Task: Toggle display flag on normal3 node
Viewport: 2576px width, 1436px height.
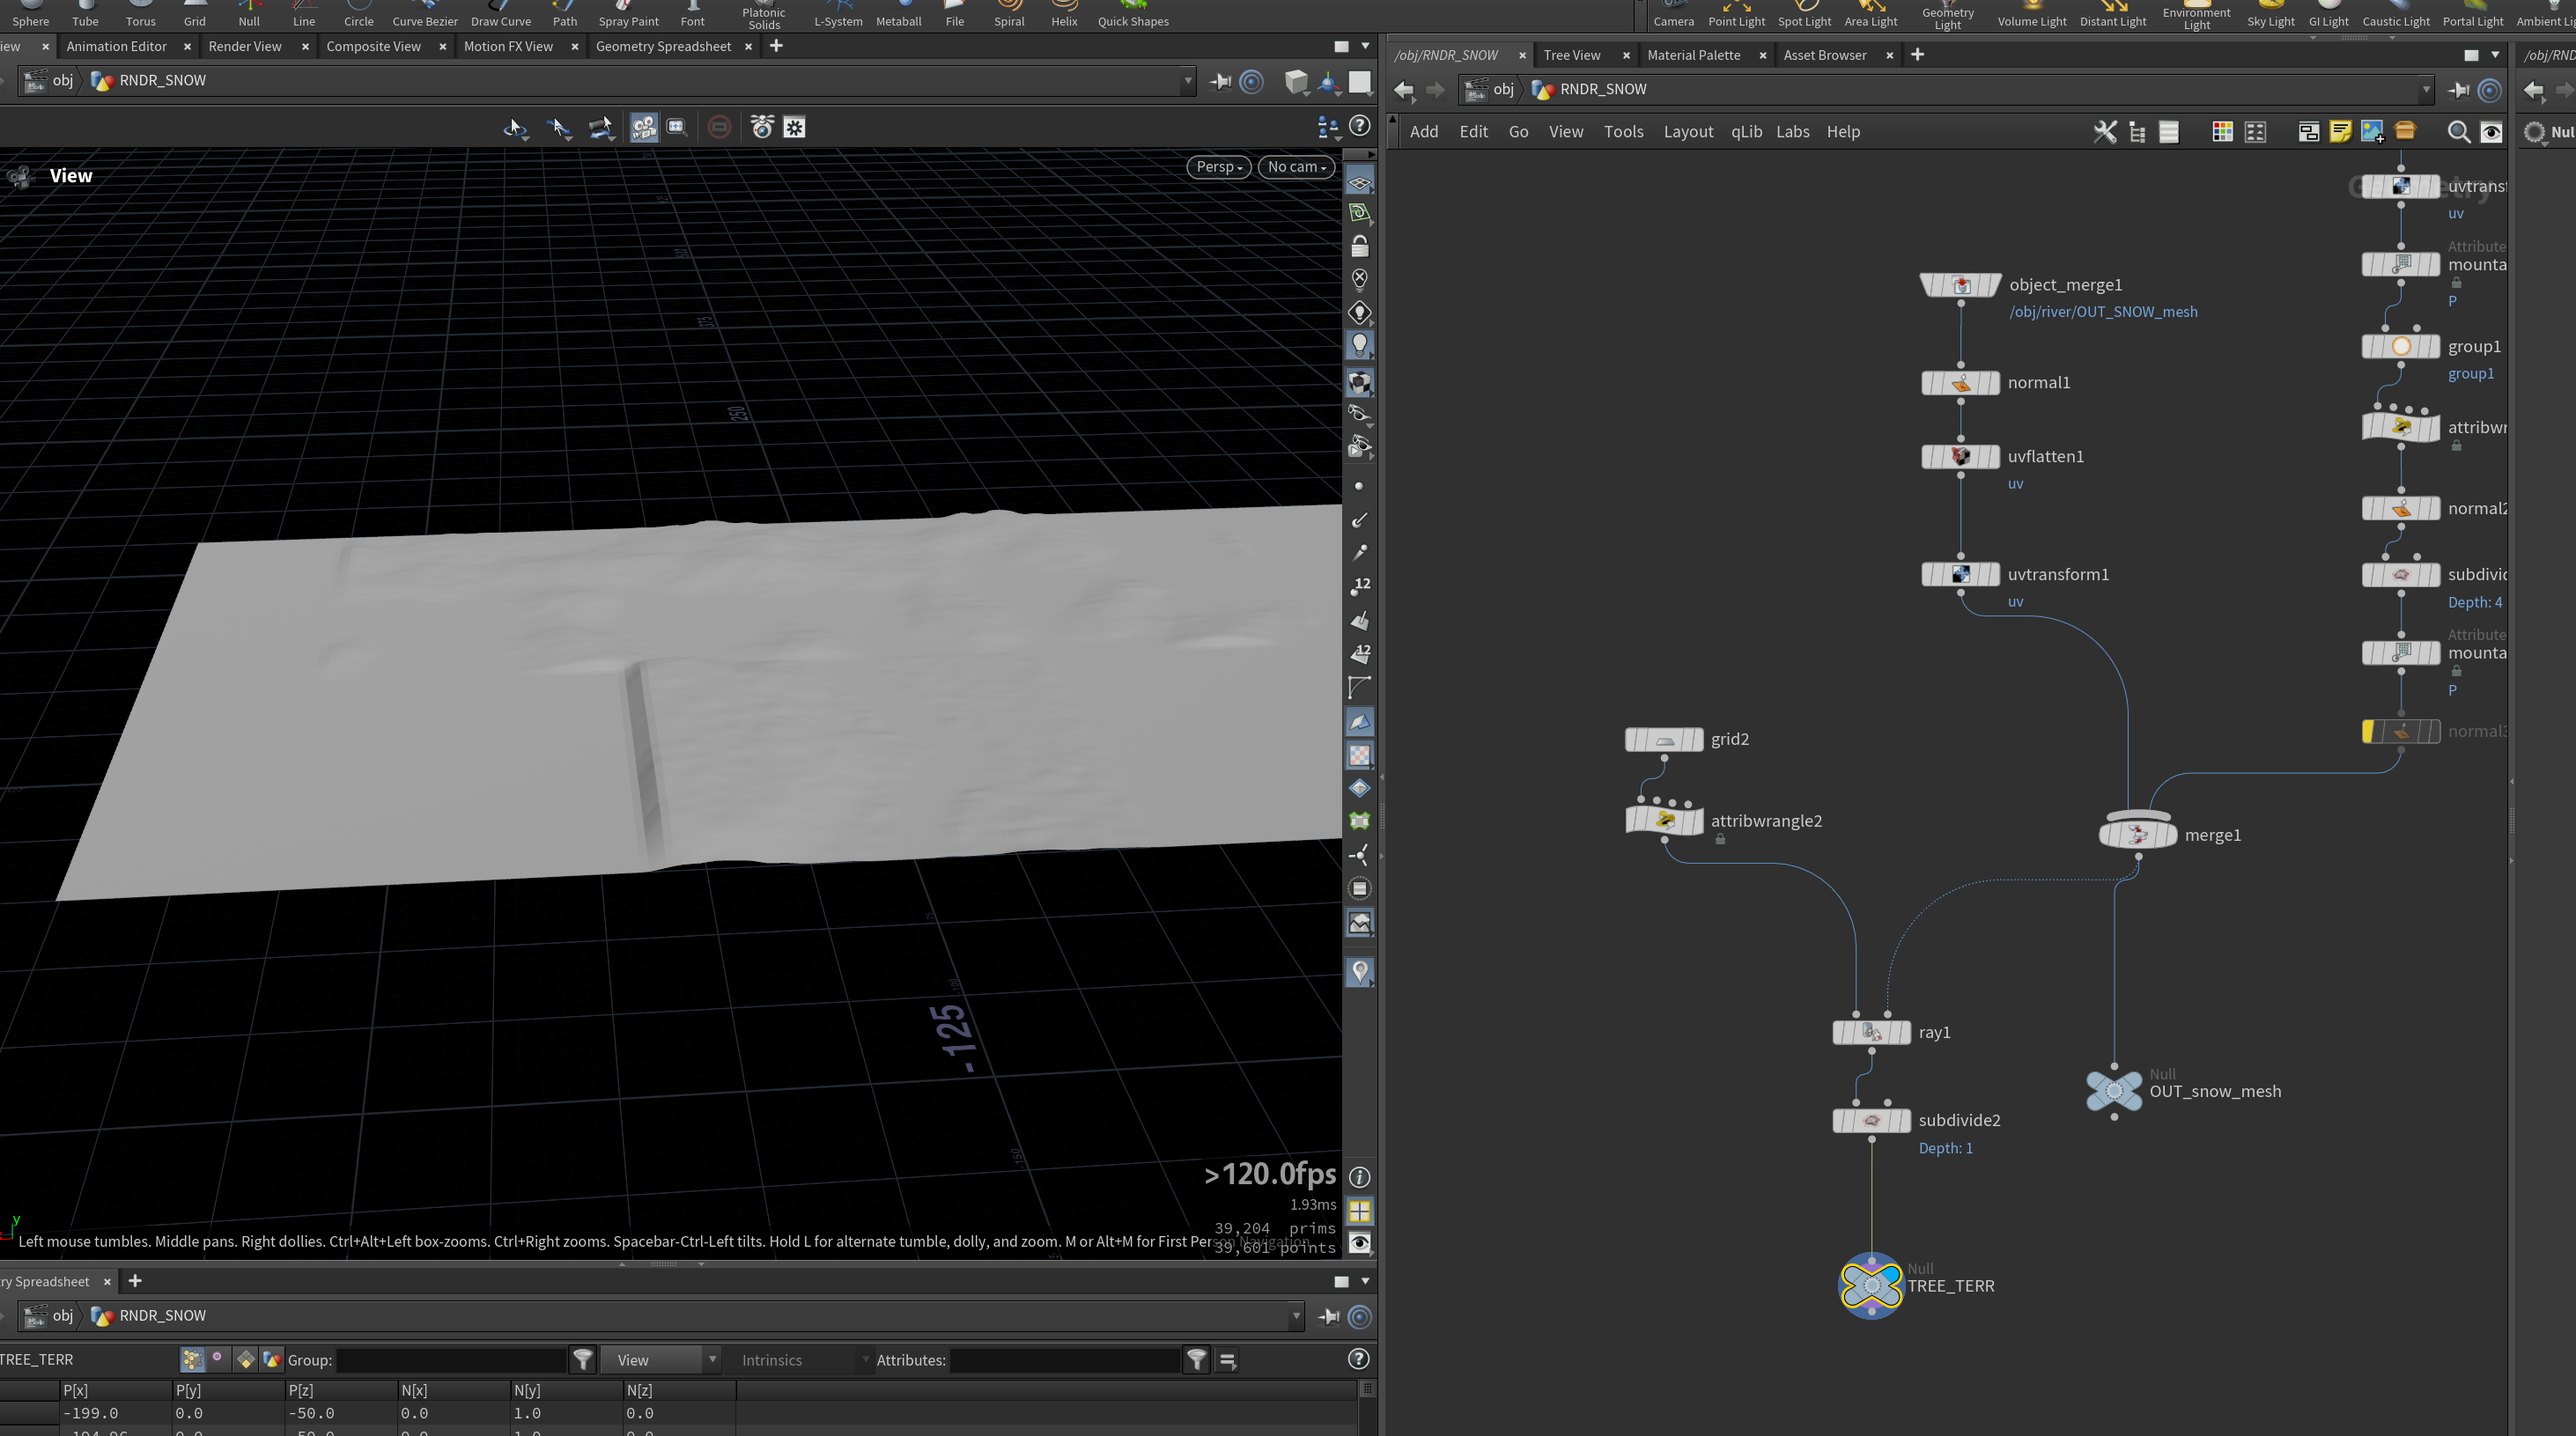Action: [x=2432, y=731]
